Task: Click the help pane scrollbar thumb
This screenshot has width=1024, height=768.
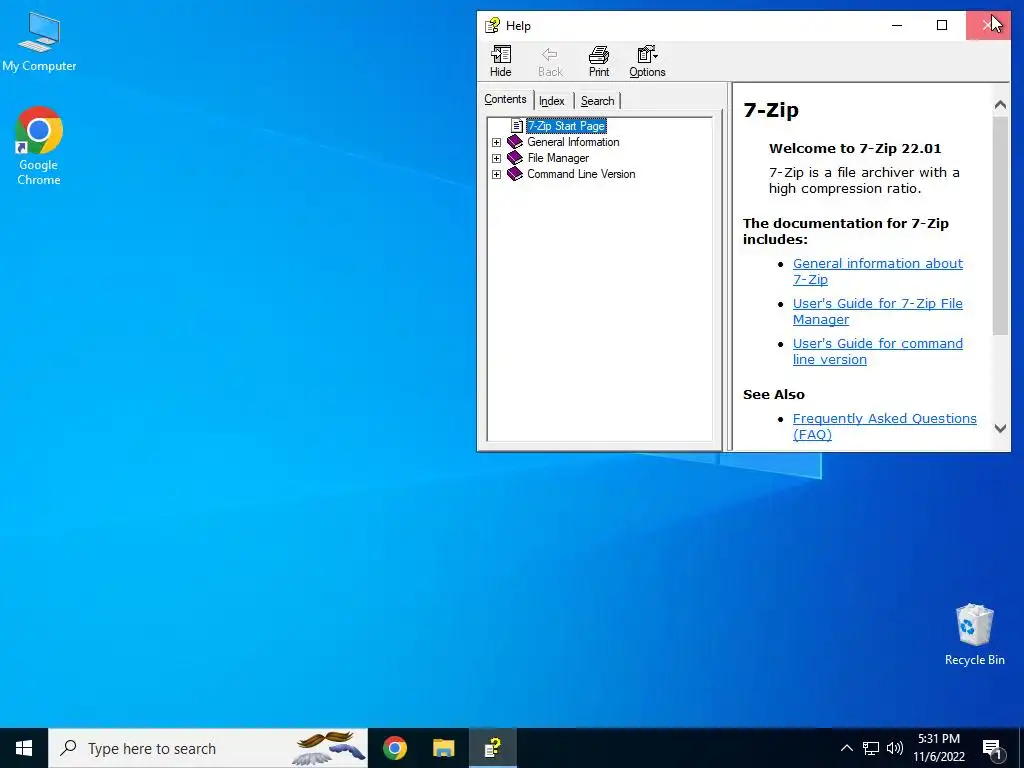Action: click(1000, 225)
